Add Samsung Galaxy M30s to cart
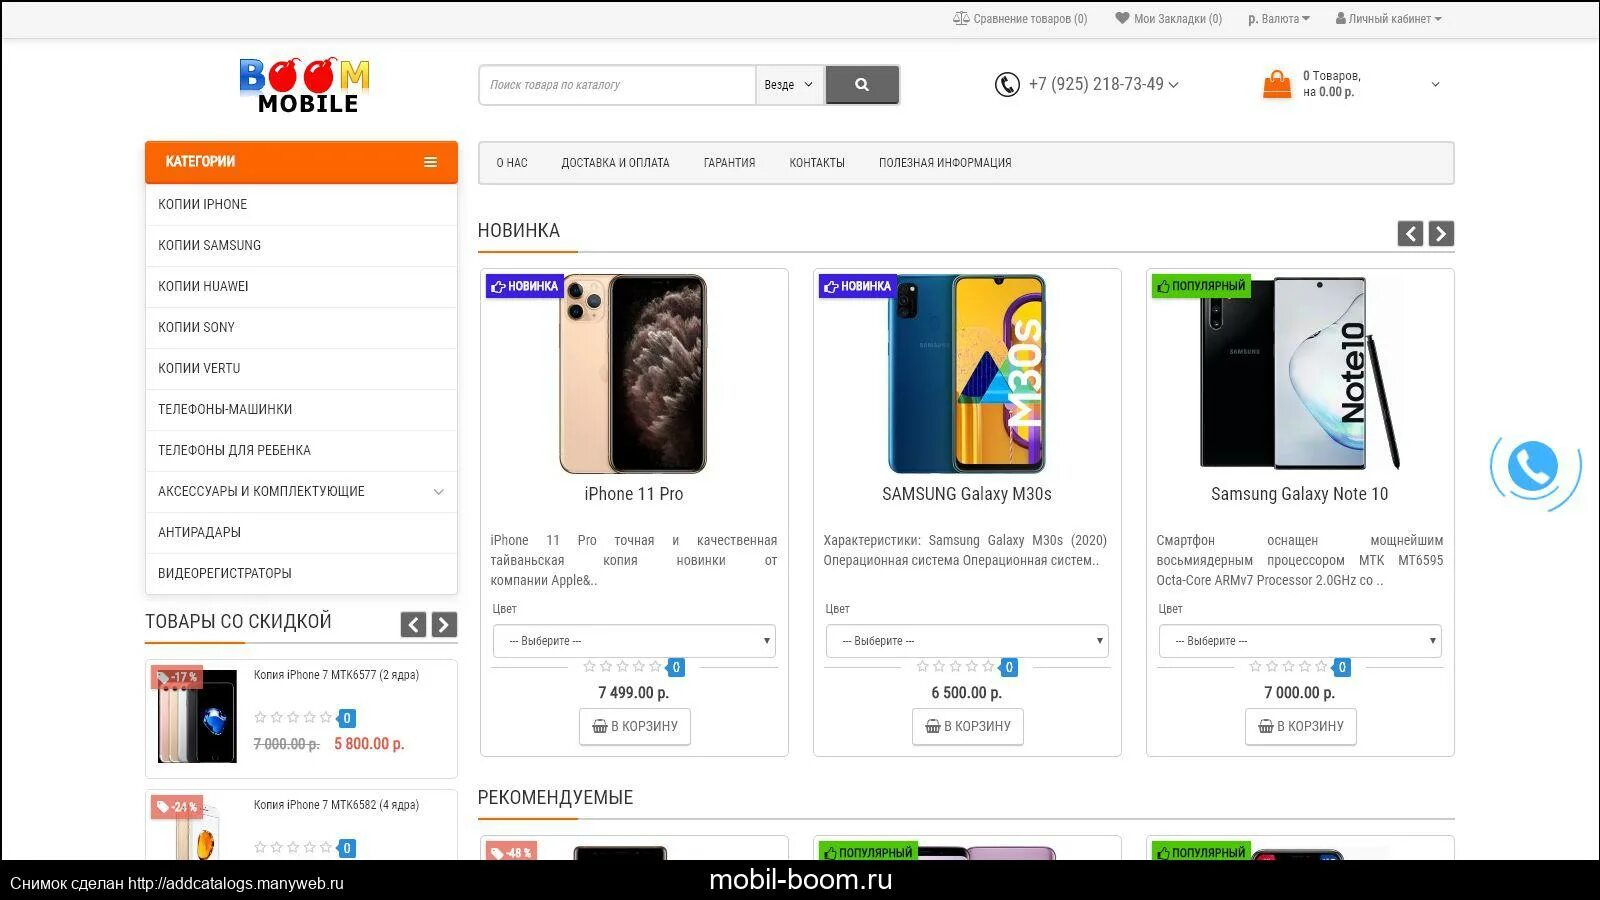 pos(967,726)
